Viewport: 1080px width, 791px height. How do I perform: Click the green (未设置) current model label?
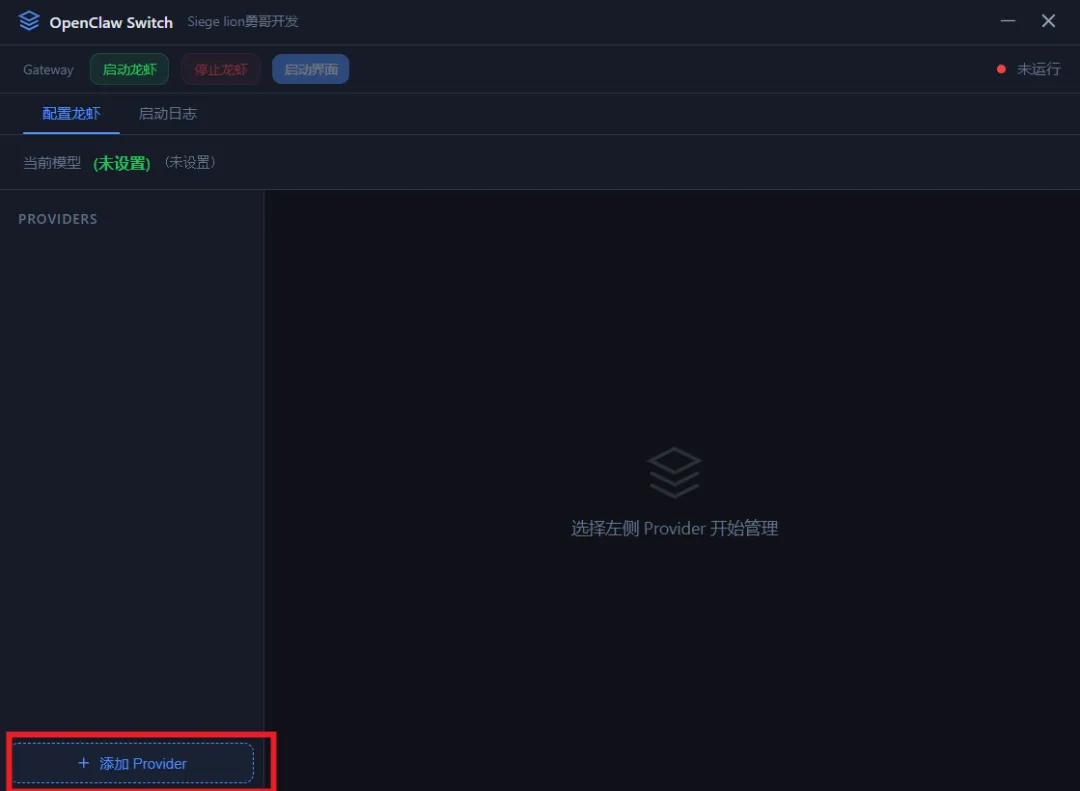click(122, 163)
